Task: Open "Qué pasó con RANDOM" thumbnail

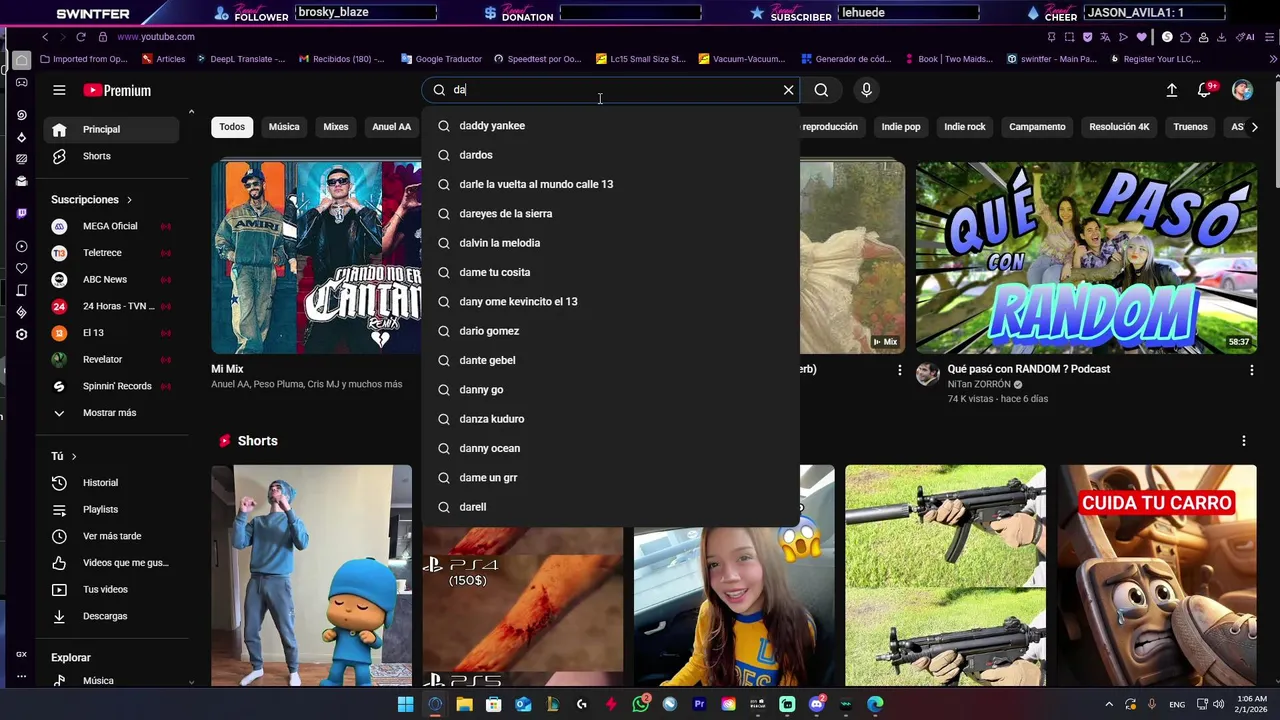Action: pyautogui.click(x=1086, y=258)
